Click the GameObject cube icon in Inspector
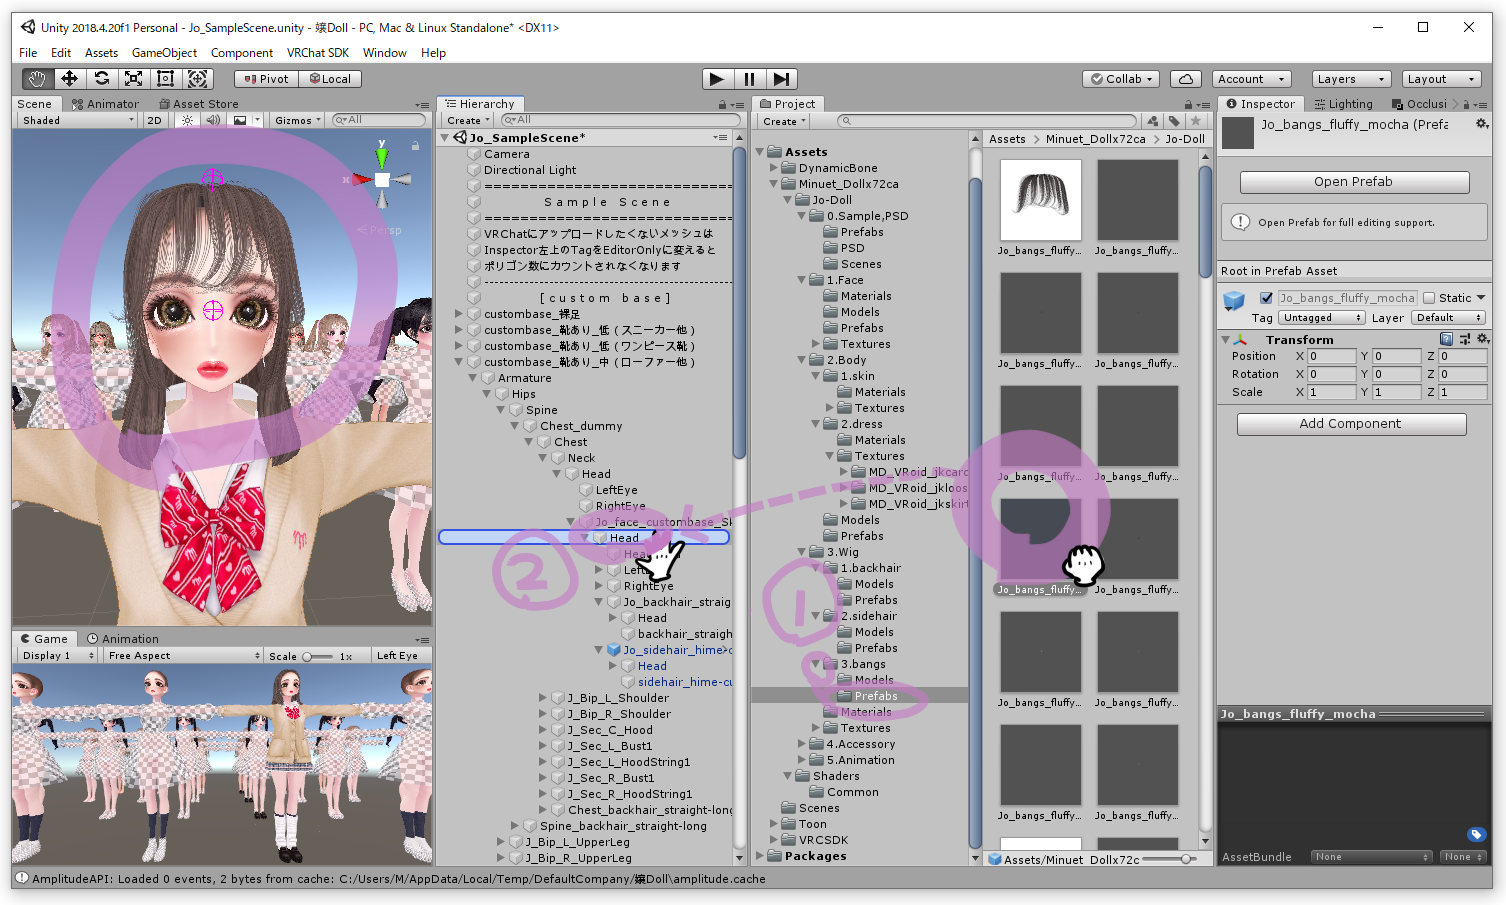Viewport: 1506px width, 905px height. 1234,299
